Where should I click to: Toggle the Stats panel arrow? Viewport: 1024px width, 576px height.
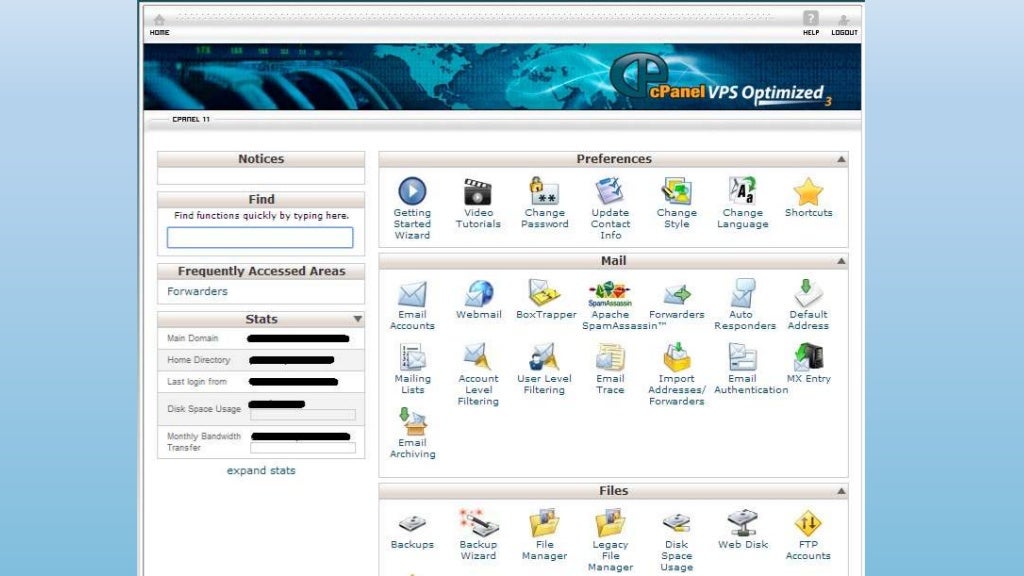357,319
